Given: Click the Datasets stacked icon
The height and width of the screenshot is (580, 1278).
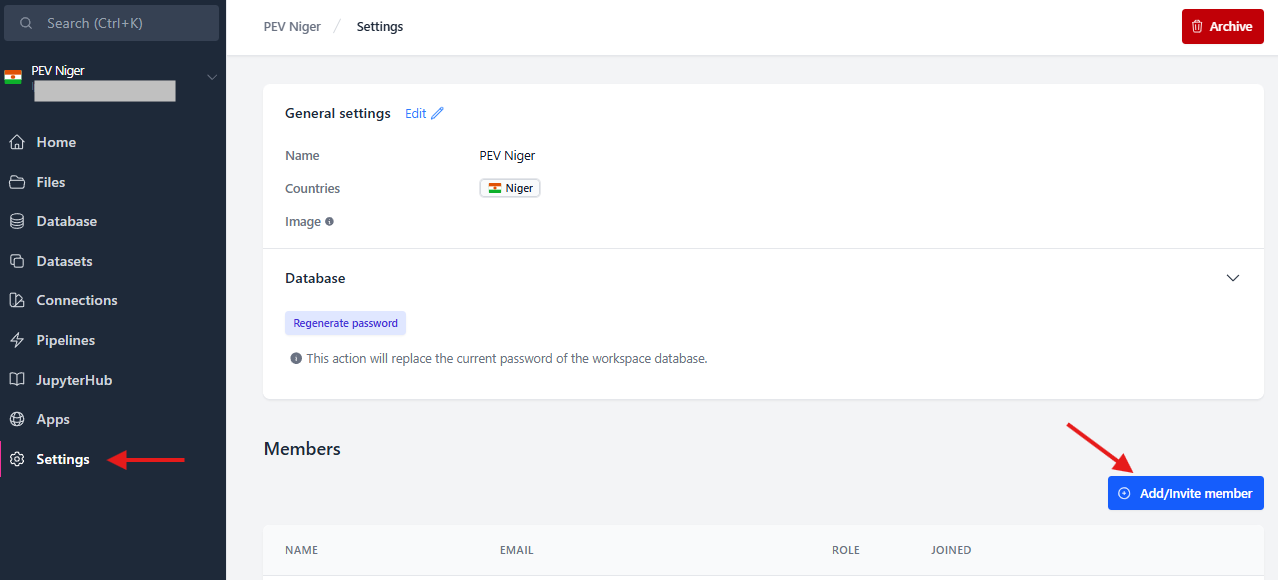Looking at the screenshot, I should (x=17, y=261).
